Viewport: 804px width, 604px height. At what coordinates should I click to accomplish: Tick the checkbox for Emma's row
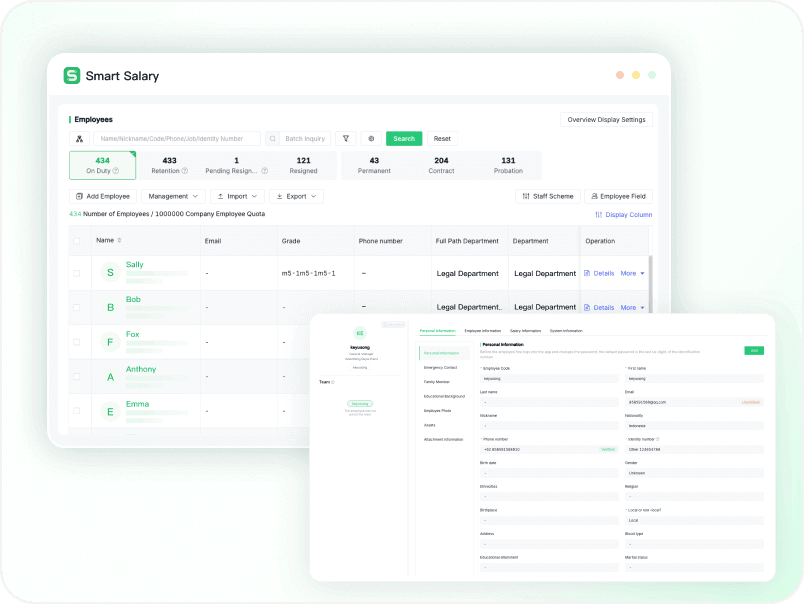pyautogui.click(x=77, y=411)
